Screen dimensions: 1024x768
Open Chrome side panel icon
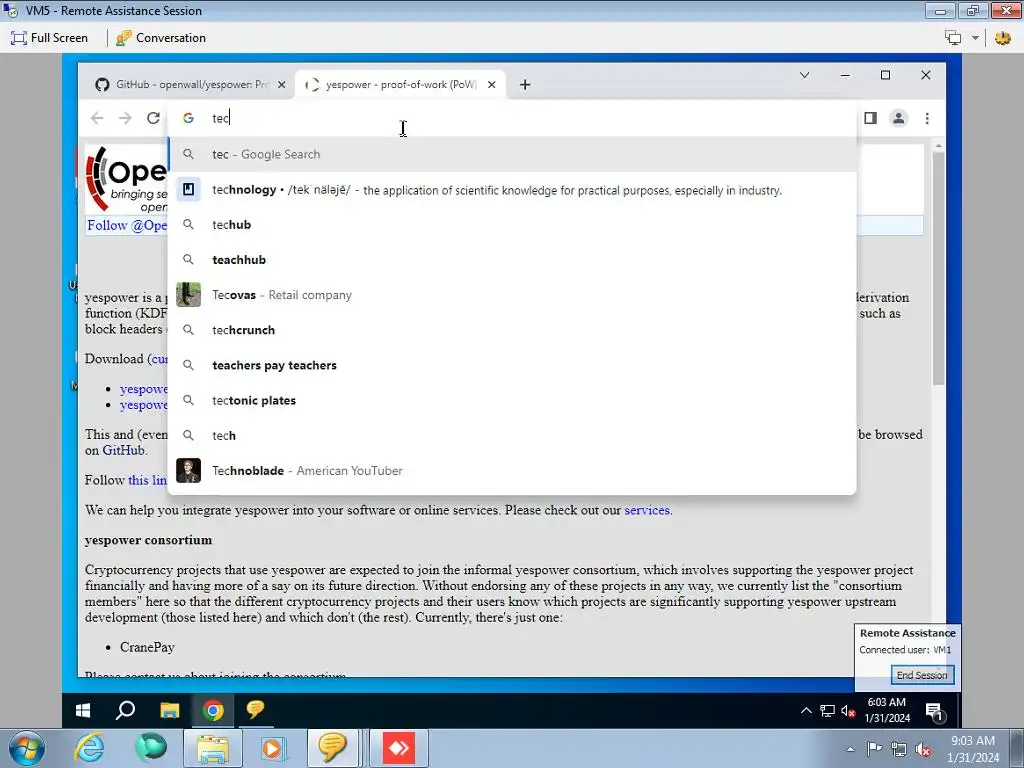[x=871, y=118]
